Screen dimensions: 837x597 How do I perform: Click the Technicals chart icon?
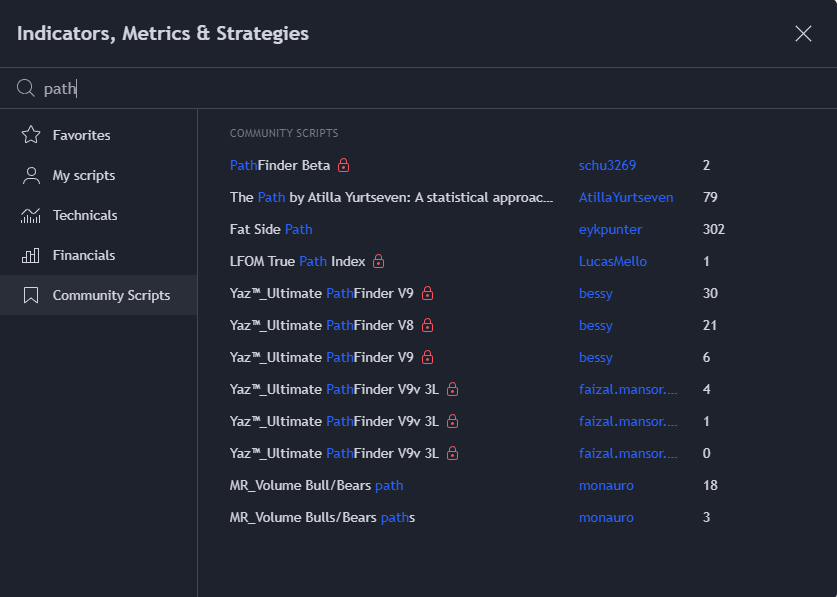[x=31, y=215]
